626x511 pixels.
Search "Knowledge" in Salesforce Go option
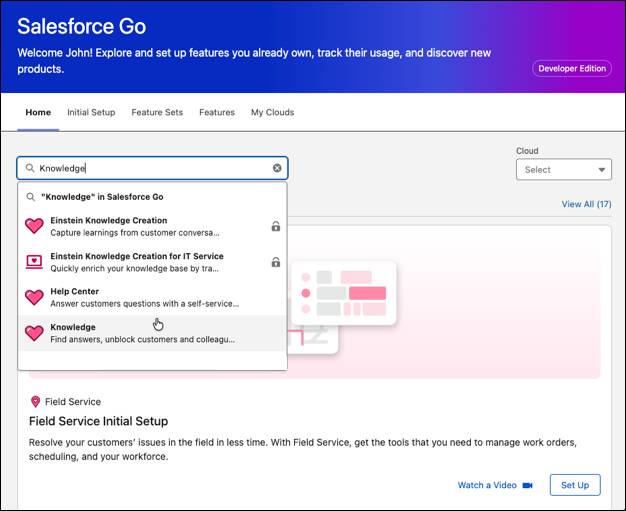(153, 197)
